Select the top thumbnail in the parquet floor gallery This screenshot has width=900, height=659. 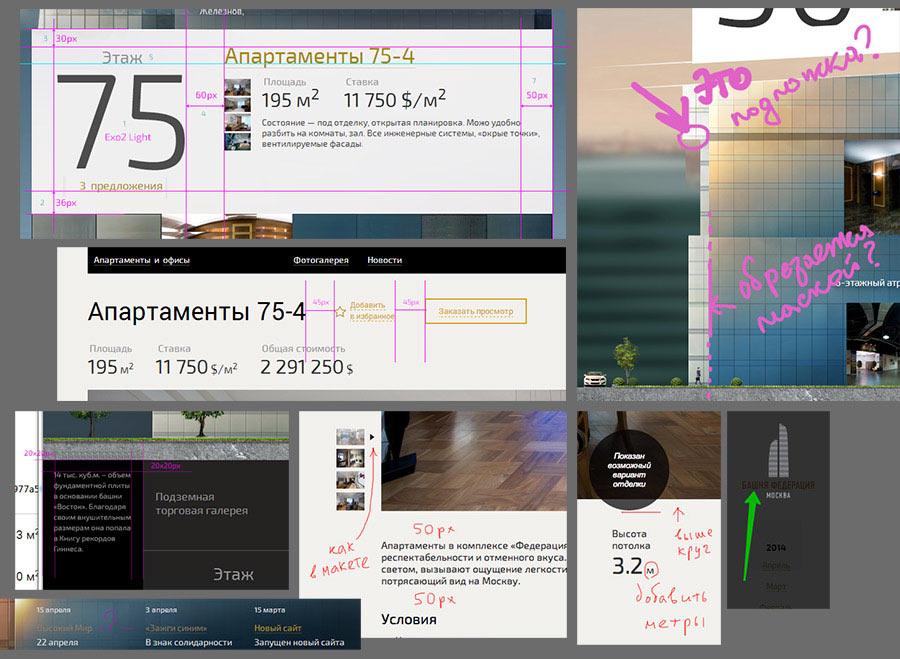(350, 437)
